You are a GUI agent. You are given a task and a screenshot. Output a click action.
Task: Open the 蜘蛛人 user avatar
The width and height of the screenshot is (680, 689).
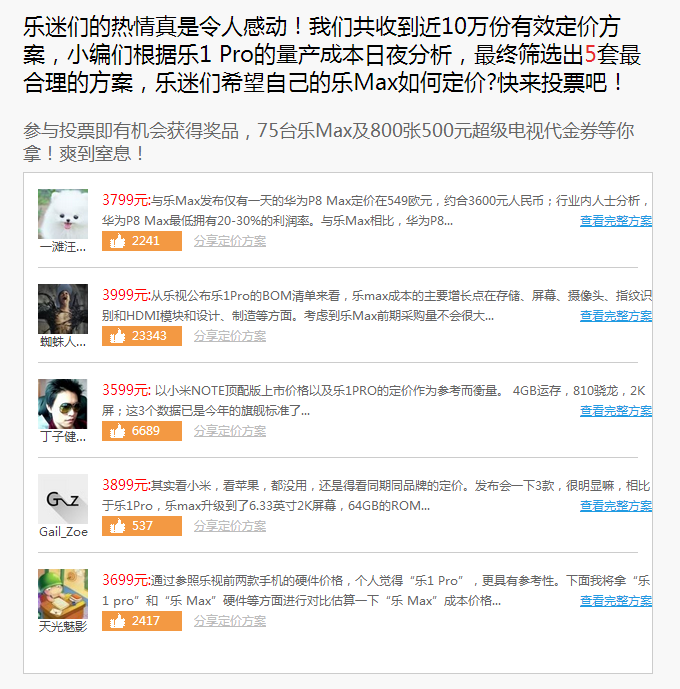pos(63,309)
